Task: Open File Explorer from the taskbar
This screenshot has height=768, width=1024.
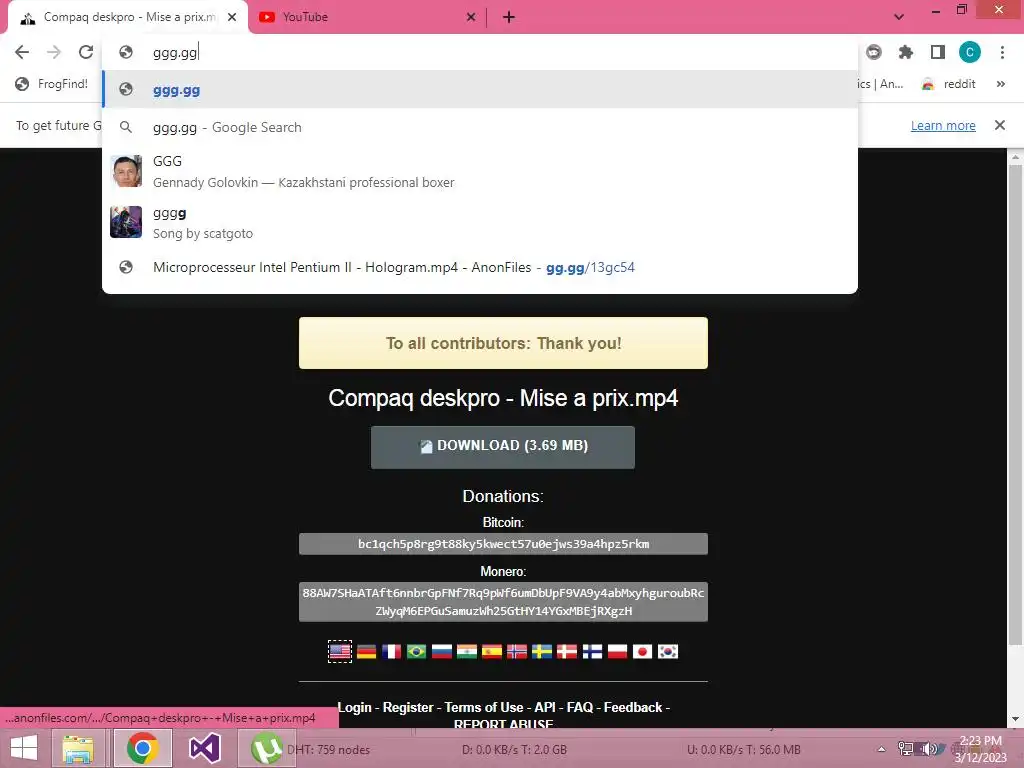Action: [x=78, y=748]
